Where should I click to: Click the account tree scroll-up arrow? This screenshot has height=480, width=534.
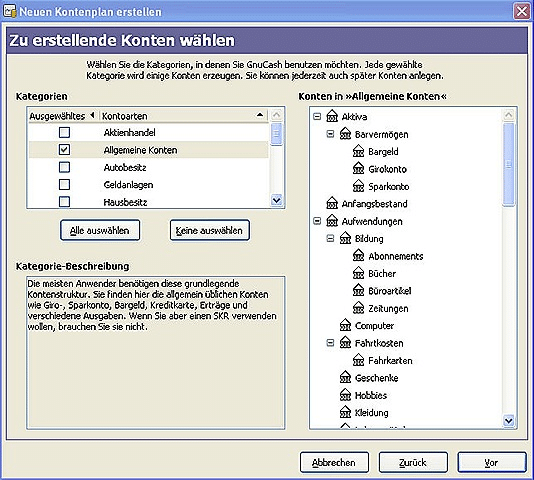(508, 115)
